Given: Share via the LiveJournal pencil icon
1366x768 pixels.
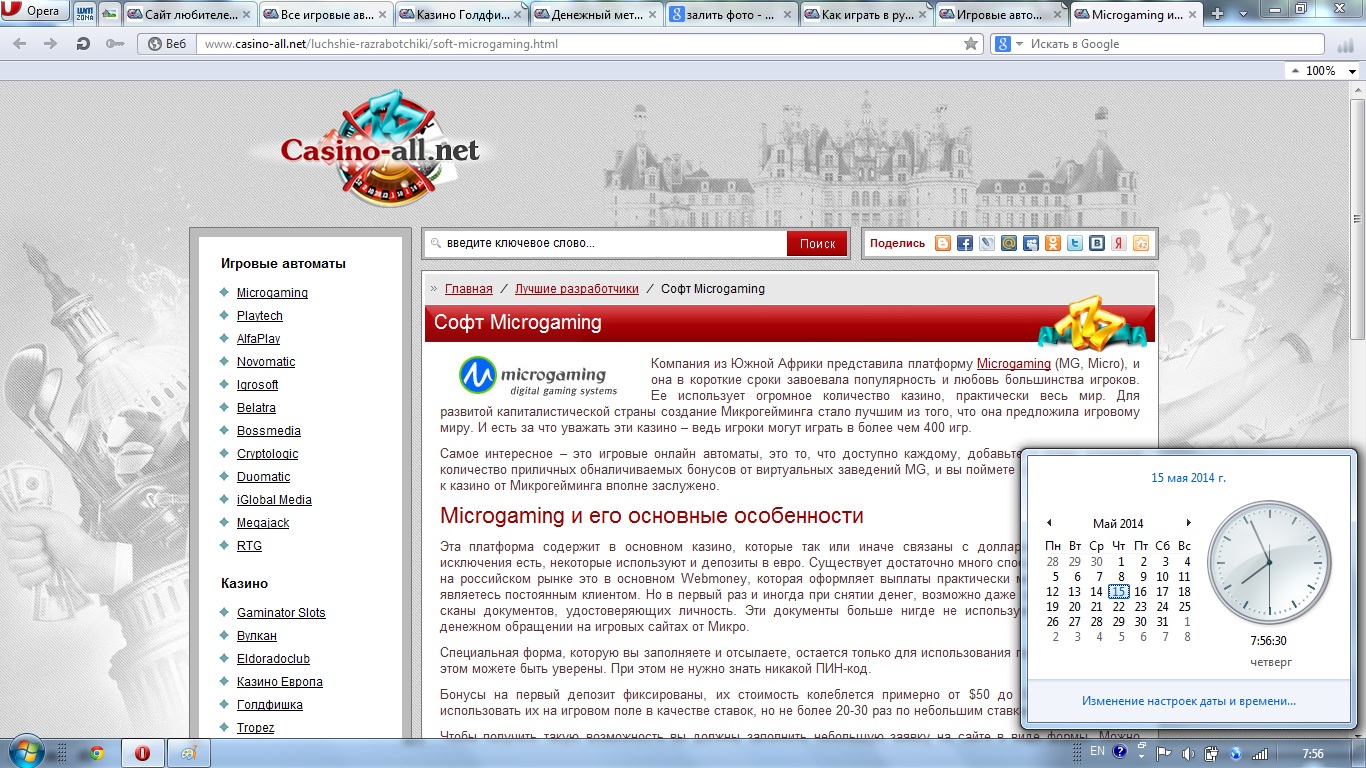Looking at the screenshot, I should click(987, 243).
